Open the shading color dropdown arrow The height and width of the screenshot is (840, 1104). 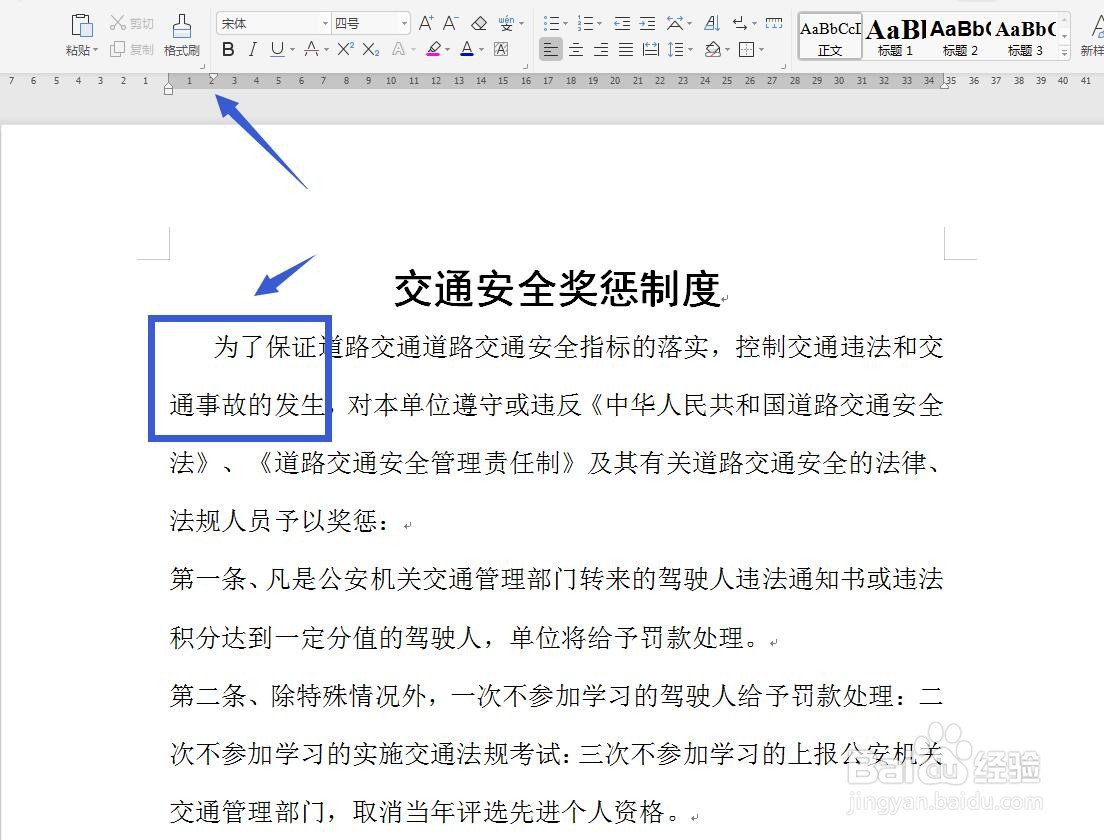727,50
